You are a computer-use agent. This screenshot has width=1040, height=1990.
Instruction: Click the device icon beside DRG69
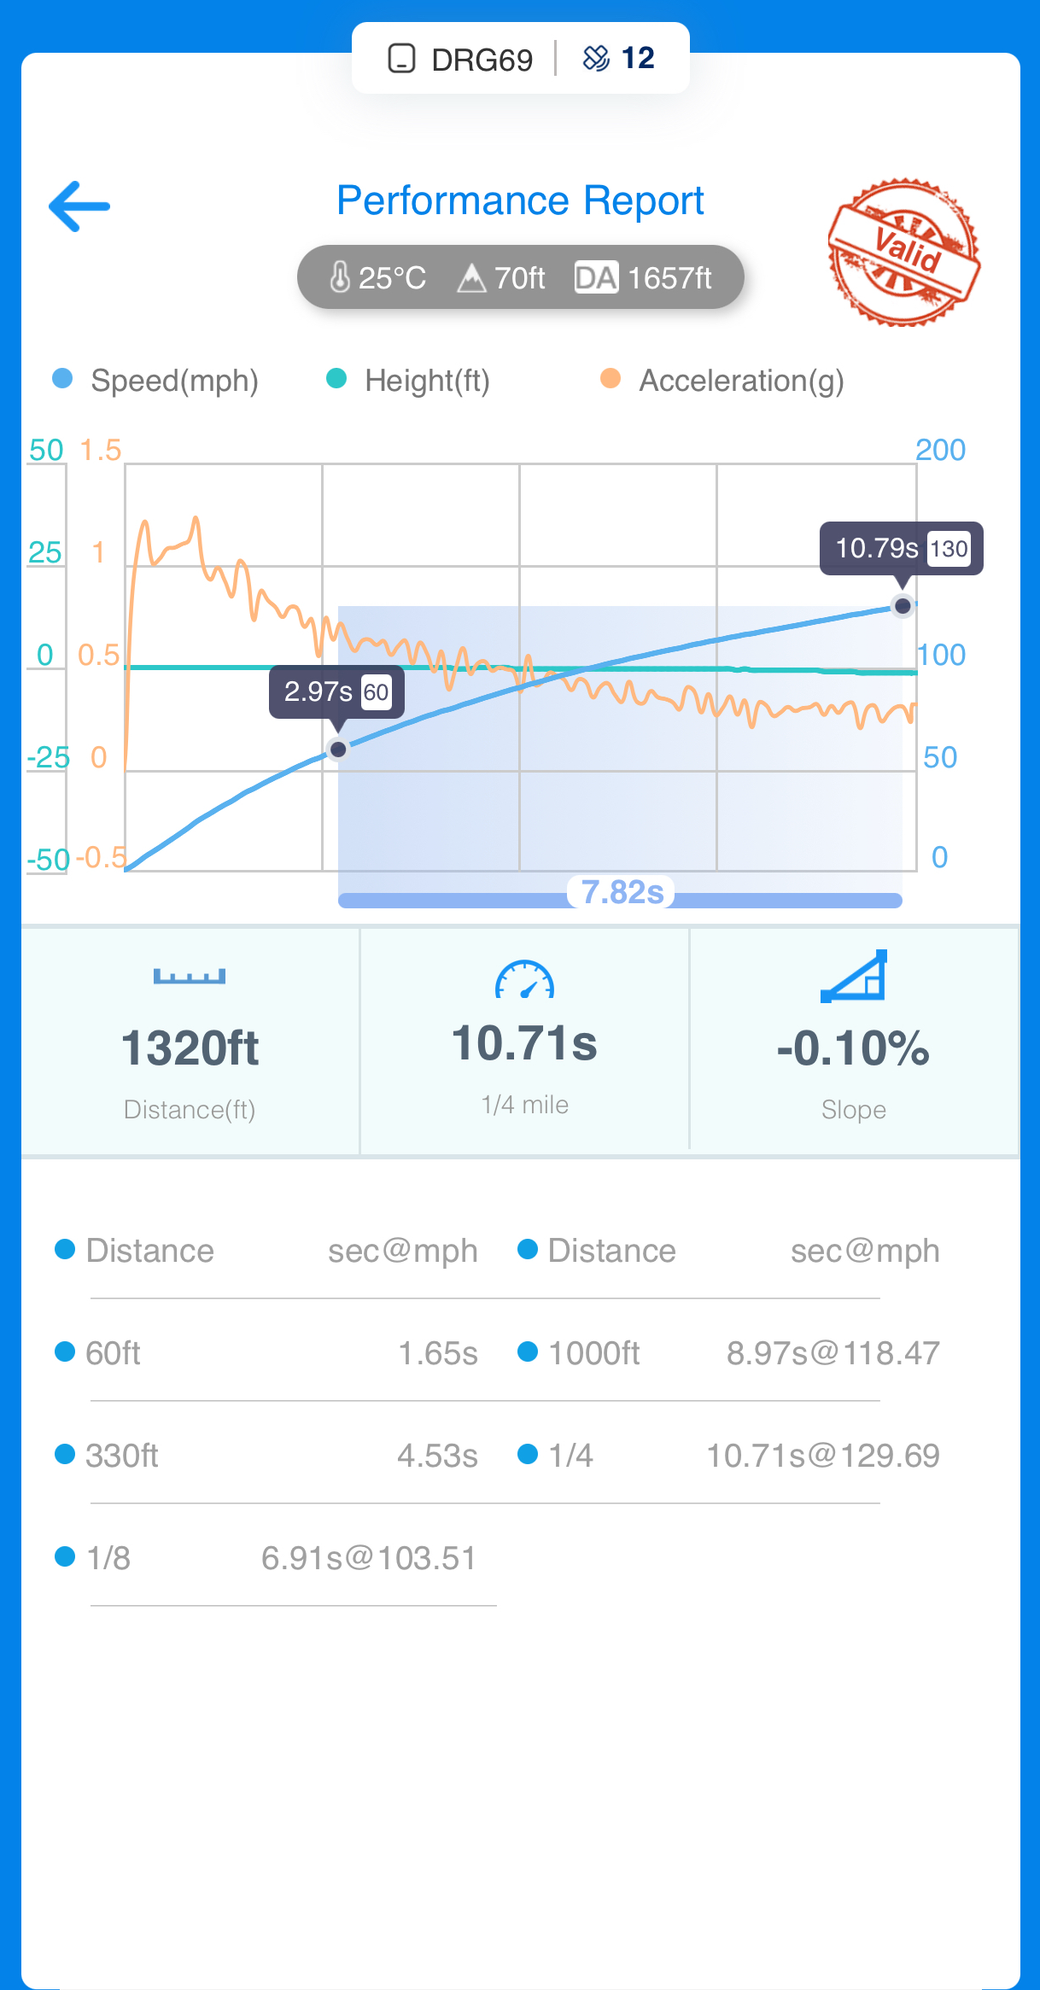point(401,59)
